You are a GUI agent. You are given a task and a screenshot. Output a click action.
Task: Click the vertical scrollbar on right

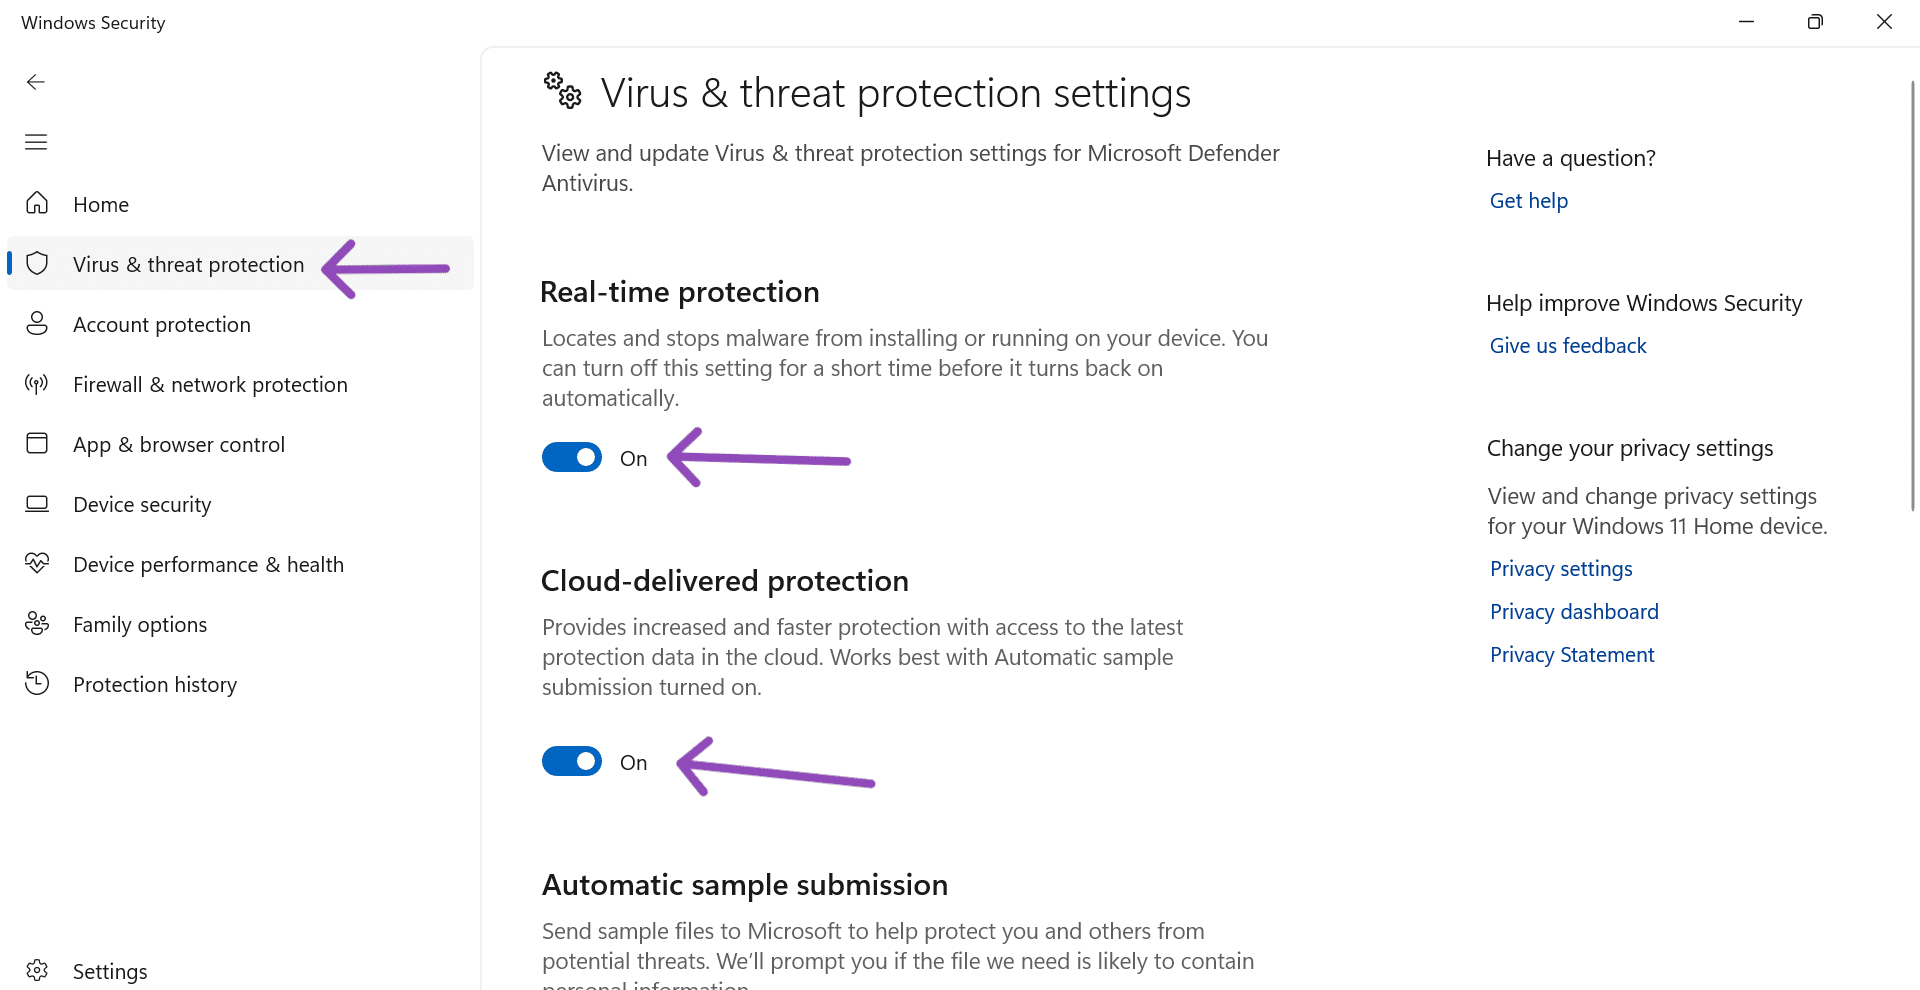tap(1912, 300)
